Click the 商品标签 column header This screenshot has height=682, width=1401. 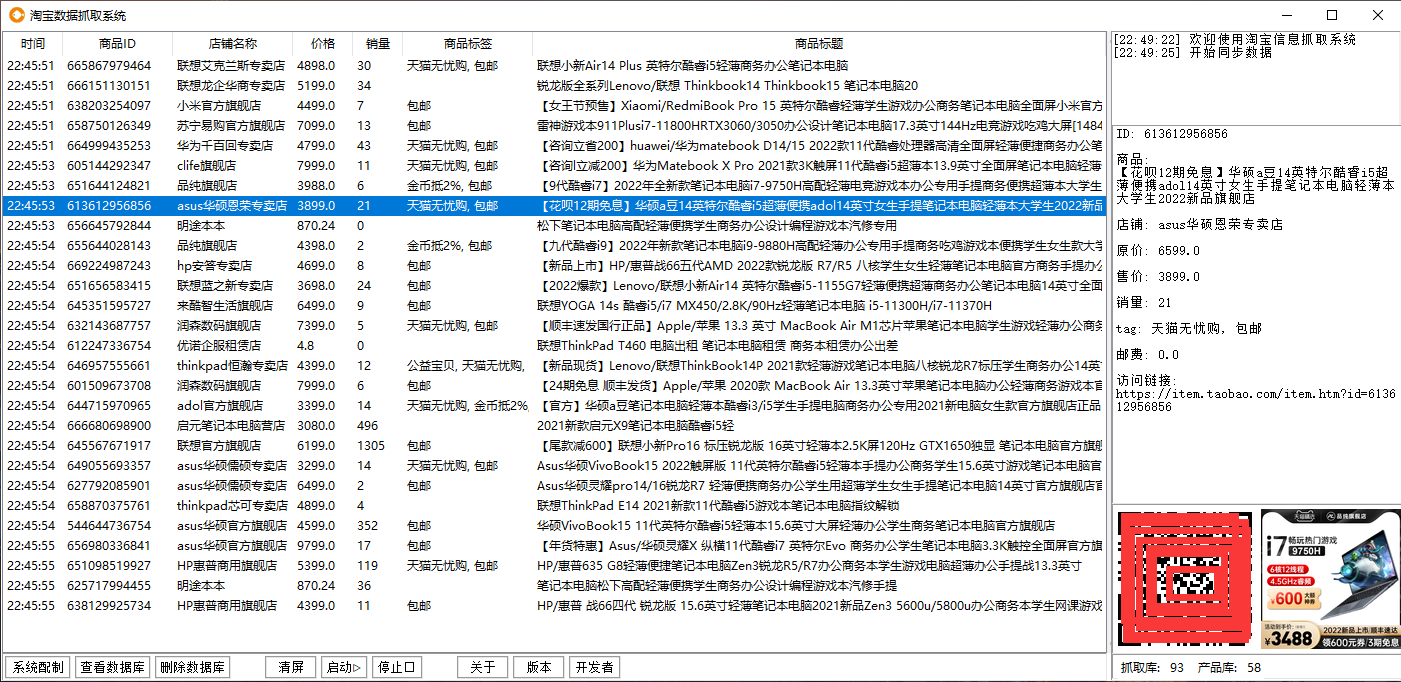pyautogui.click(x=468, y=44)
